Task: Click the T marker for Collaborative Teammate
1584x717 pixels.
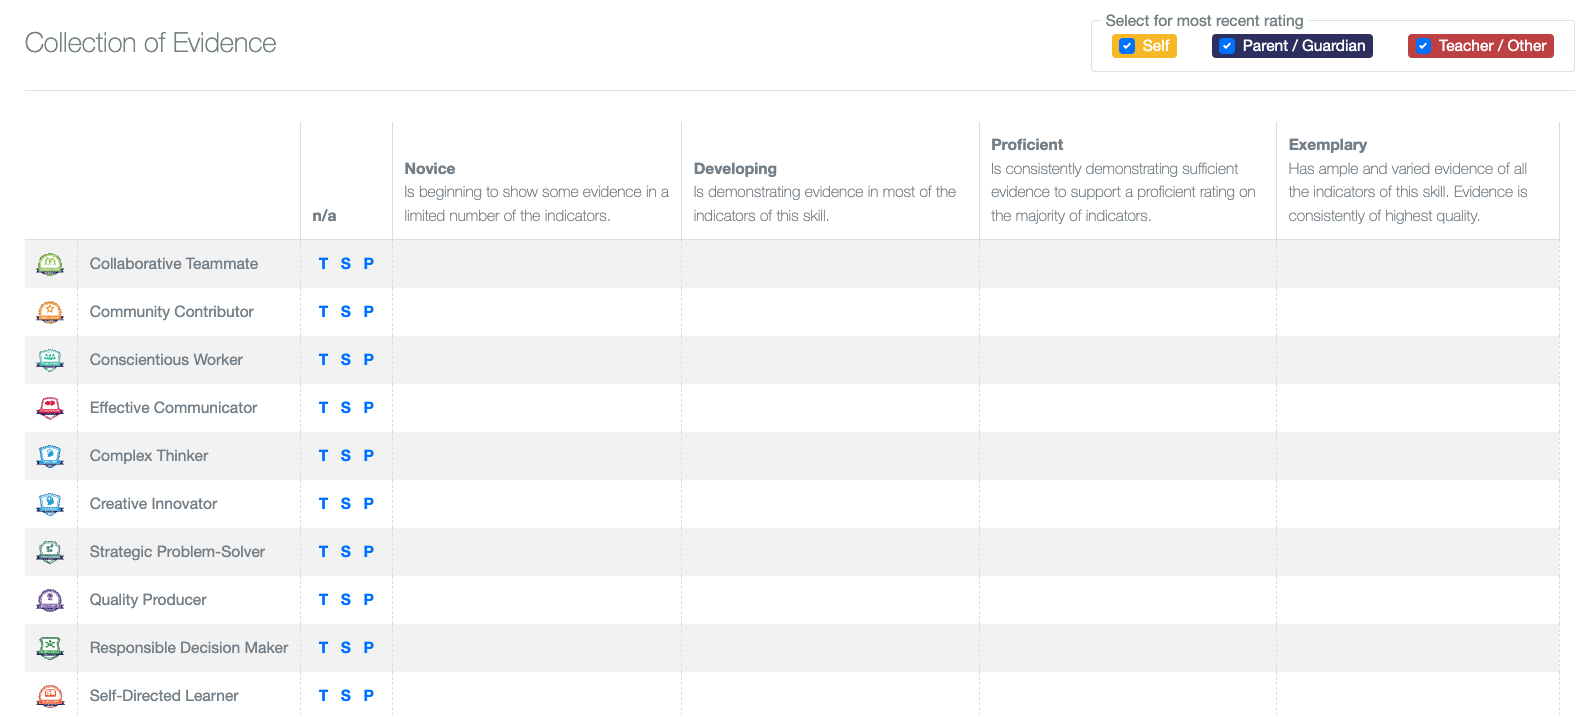Action: click(x=323, y=264)
